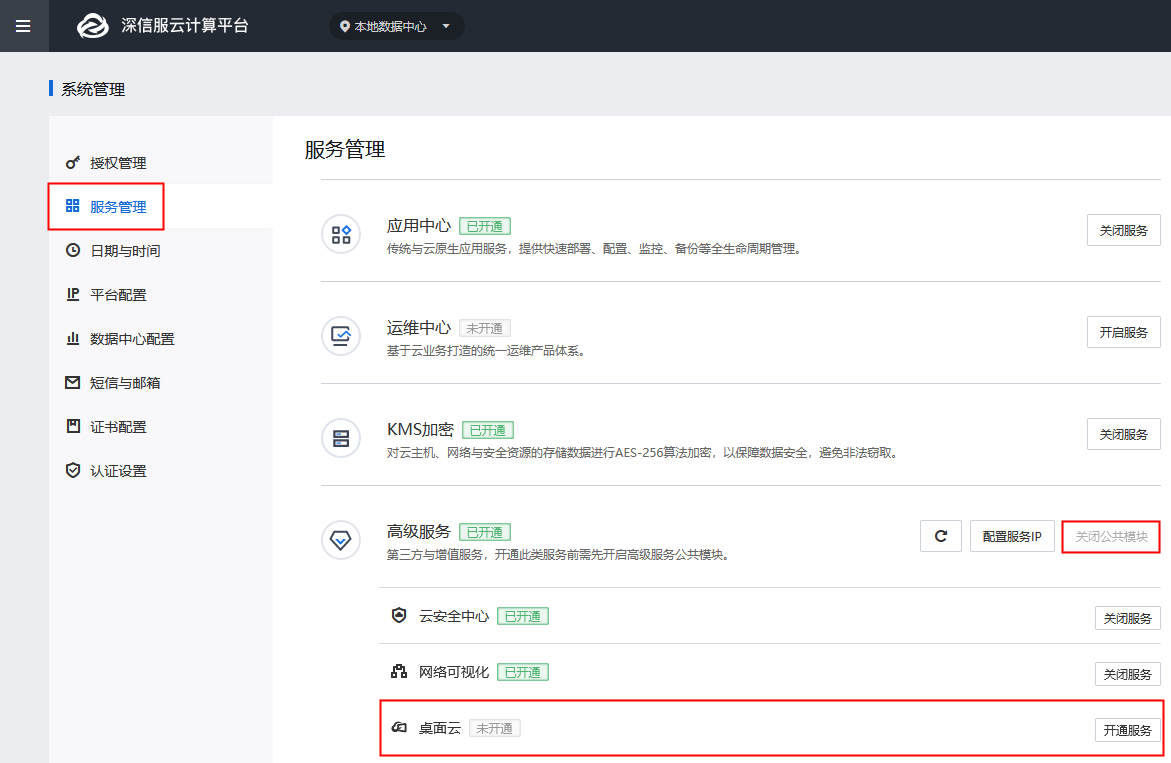Click the KMS加密 service title

(420, 429)
